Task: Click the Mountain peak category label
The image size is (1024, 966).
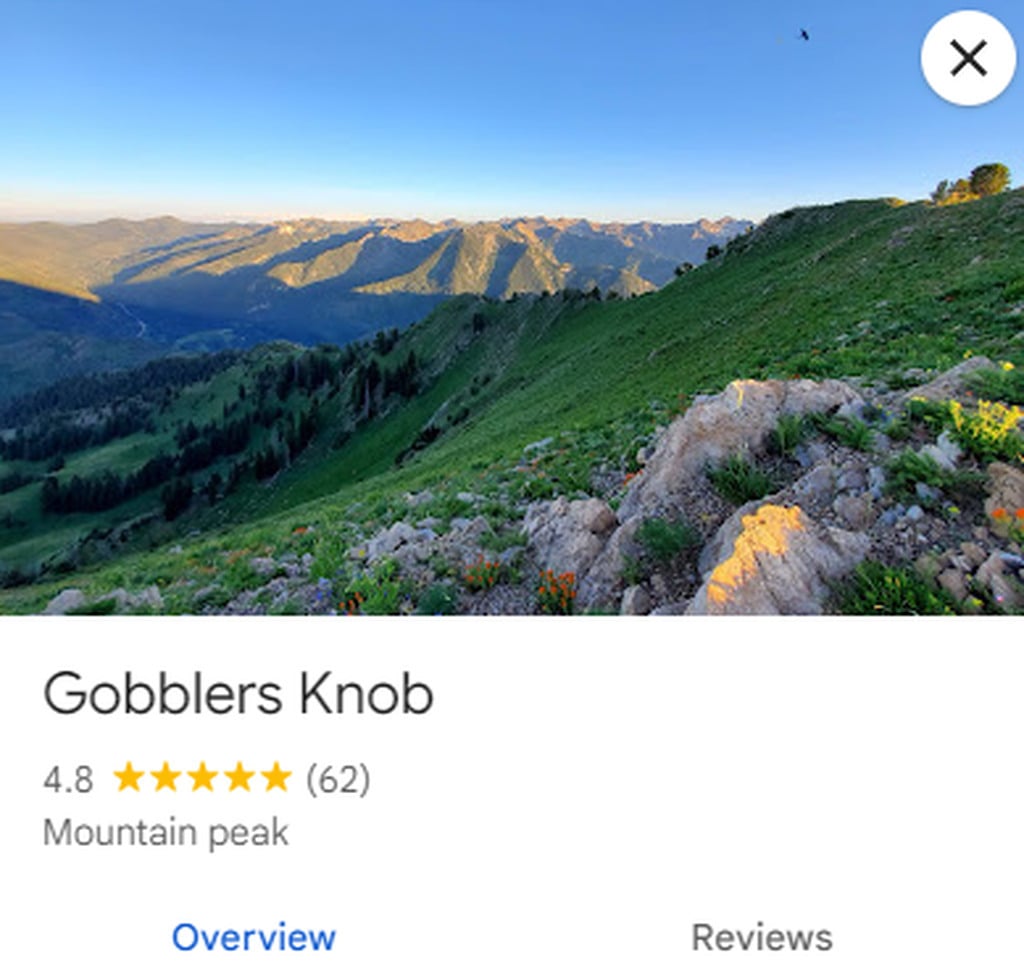Action: [x=166, y=833]
